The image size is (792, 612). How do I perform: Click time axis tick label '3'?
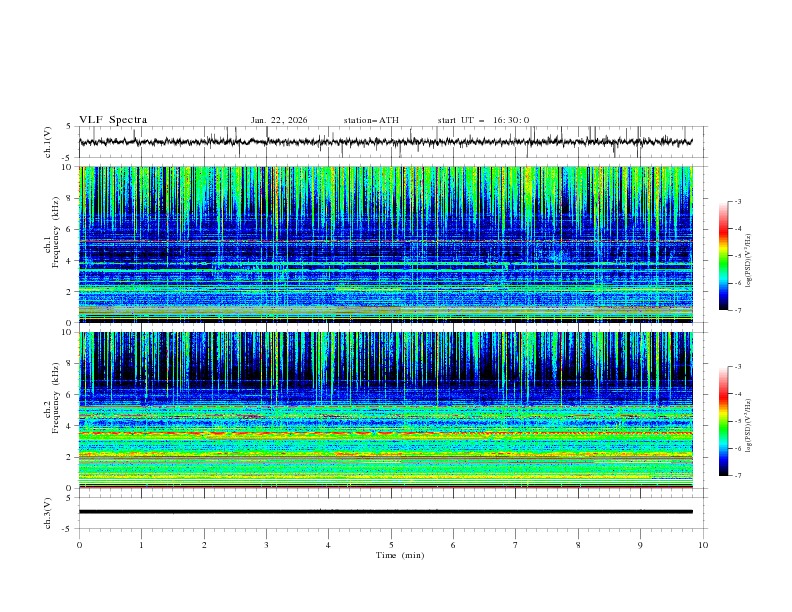click(x=266, y=545)
